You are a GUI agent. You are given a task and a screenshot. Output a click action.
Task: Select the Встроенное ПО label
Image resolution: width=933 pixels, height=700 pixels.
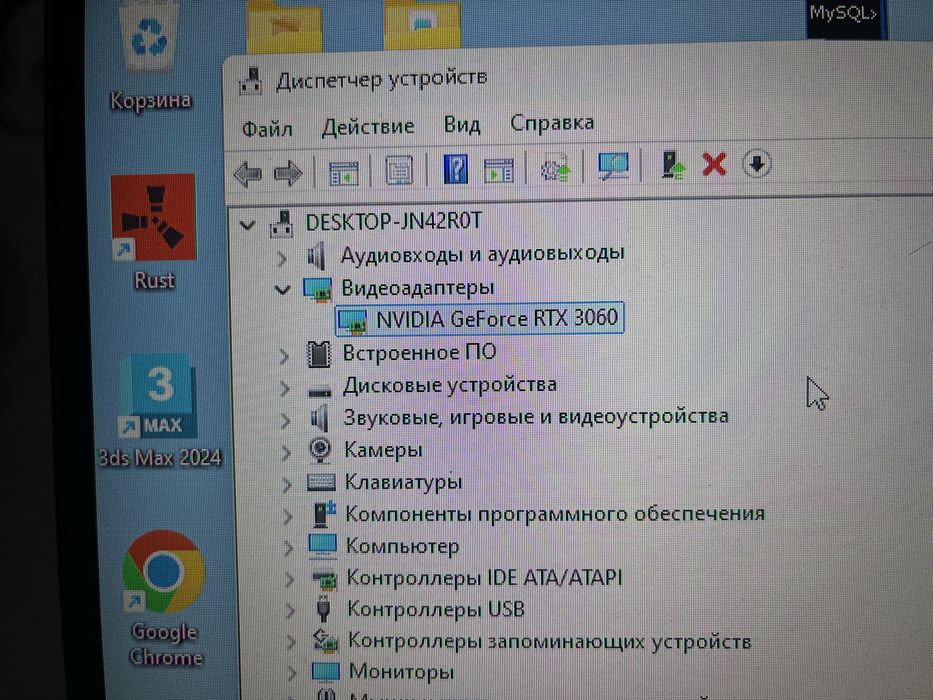tap(419, 353)
